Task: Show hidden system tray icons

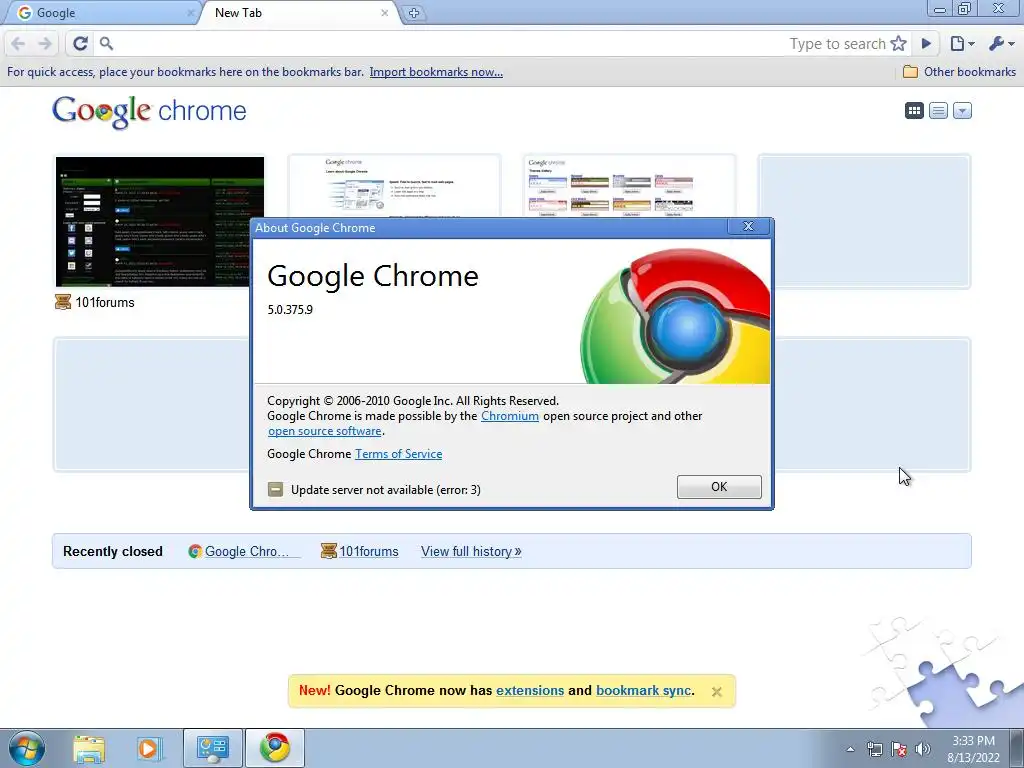Action: pyautogui.click(x=850, y=749)
